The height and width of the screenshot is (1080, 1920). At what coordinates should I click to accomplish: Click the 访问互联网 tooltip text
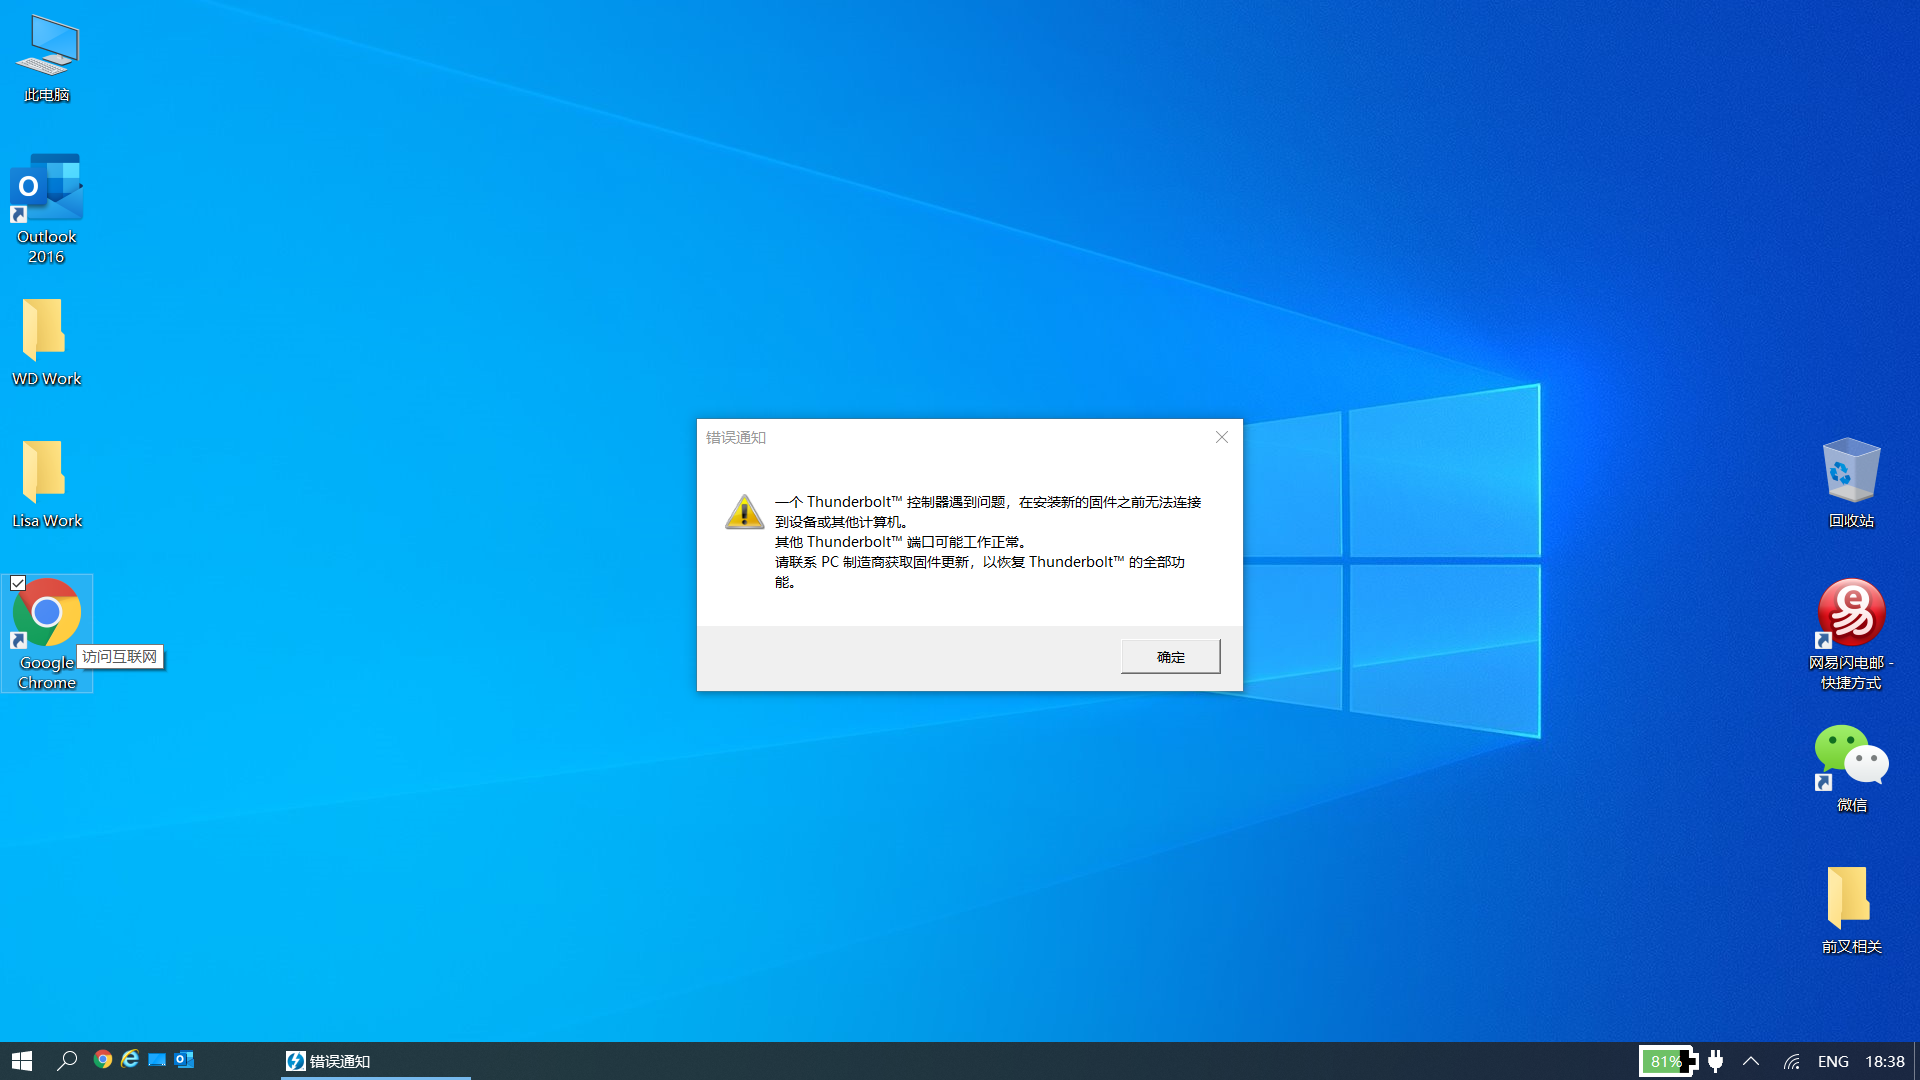click(x=120, y=657)
